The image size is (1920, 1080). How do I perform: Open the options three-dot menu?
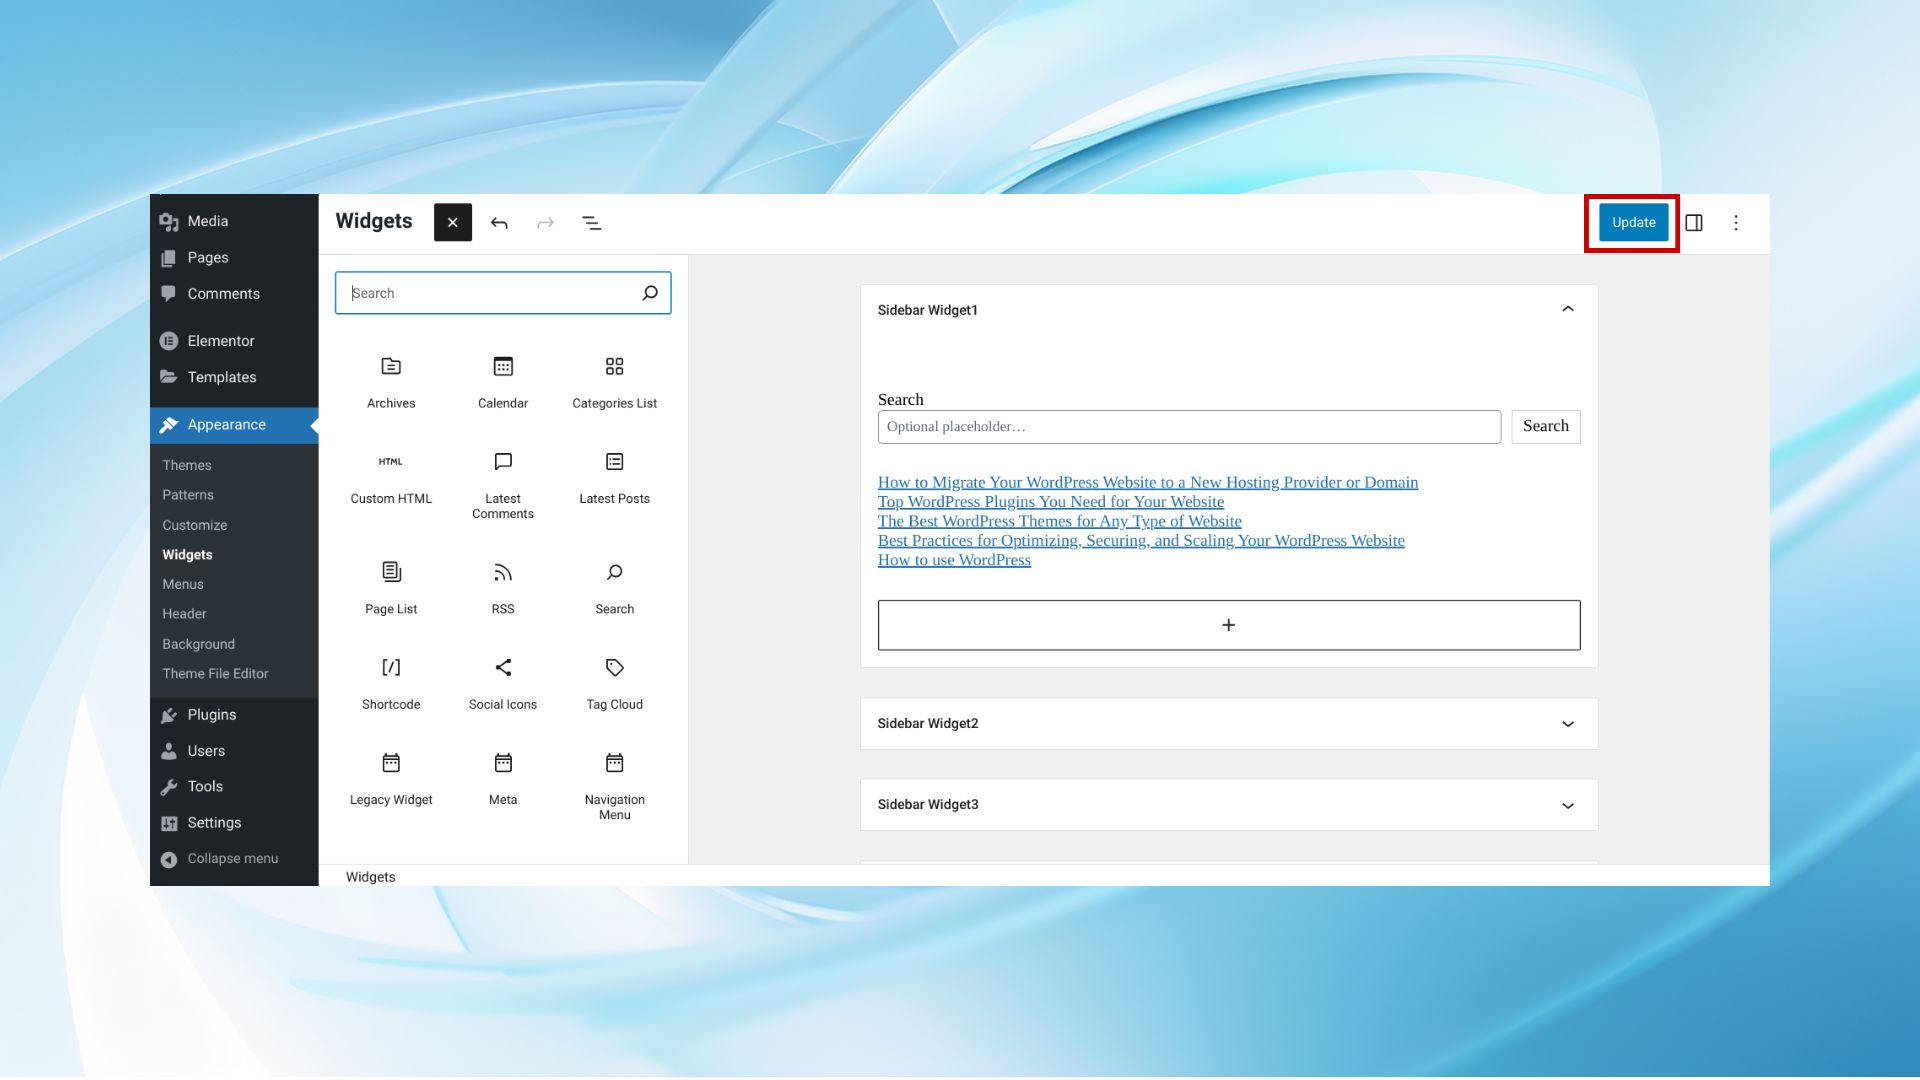click(1736, 223)
